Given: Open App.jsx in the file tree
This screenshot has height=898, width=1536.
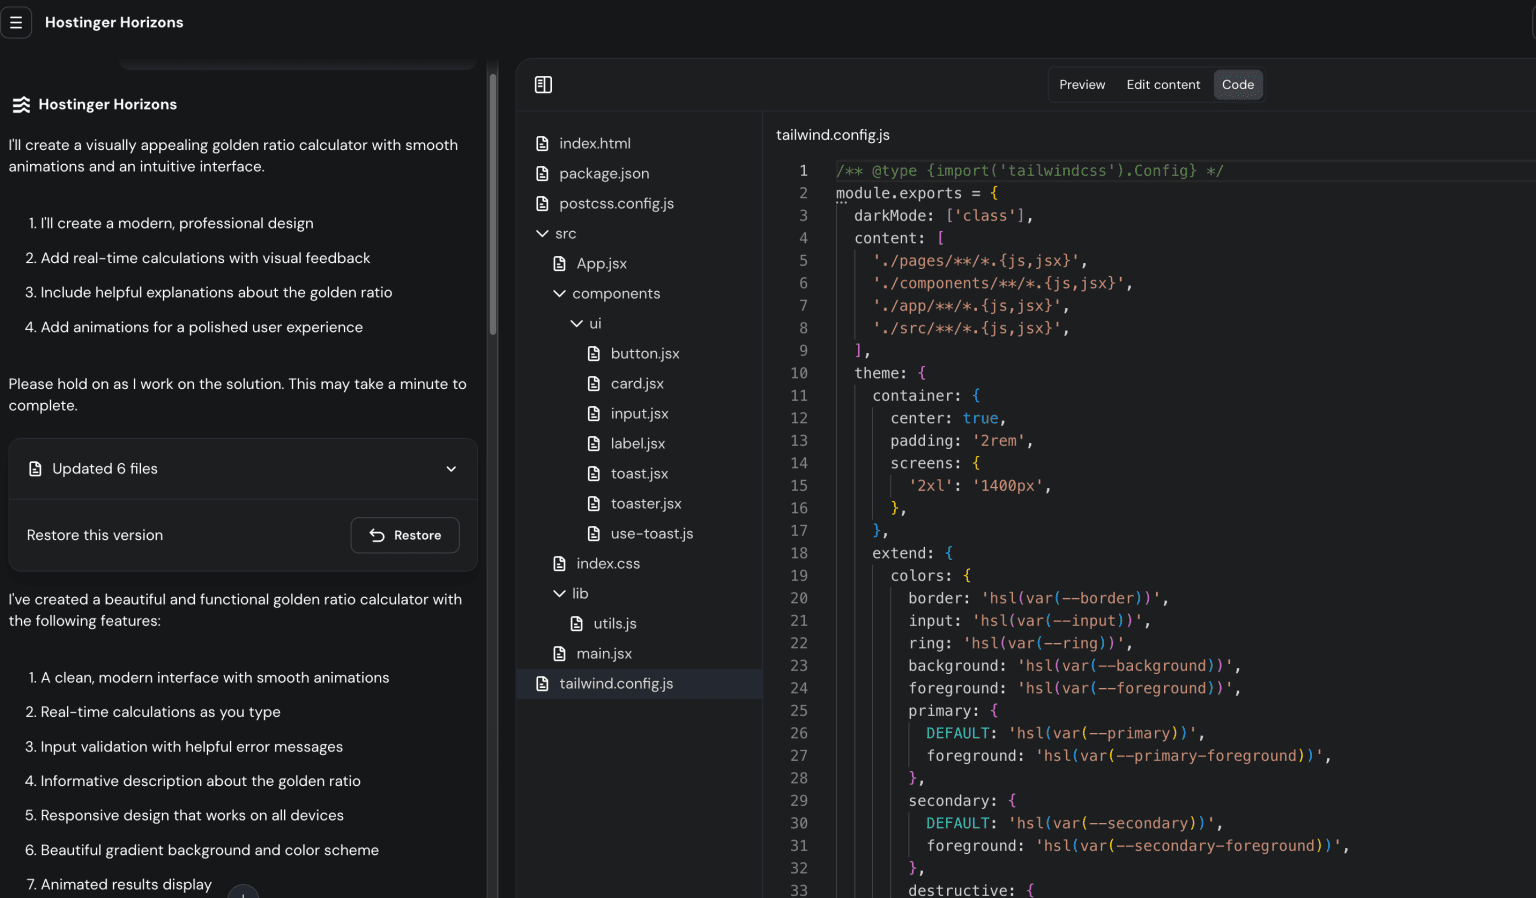Looking at the screenshot, I should tap(601, 264).
